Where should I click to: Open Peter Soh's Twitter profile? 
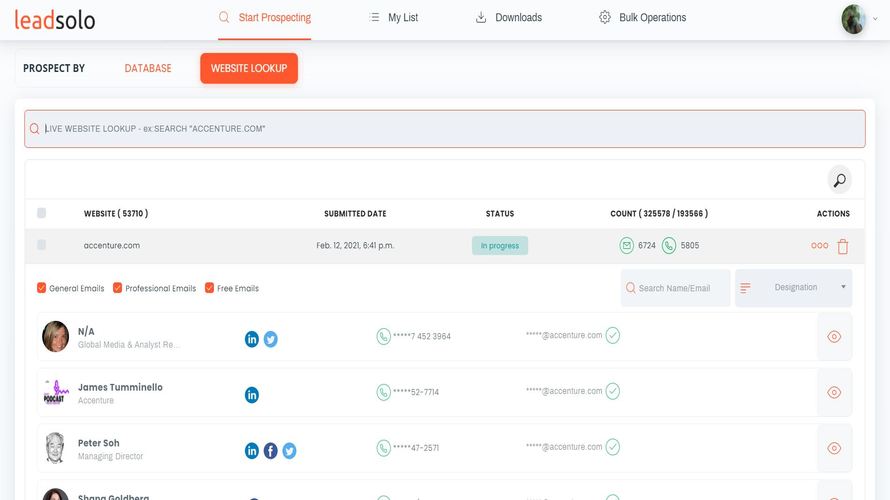pyautogui.click(x=289, y=451)
